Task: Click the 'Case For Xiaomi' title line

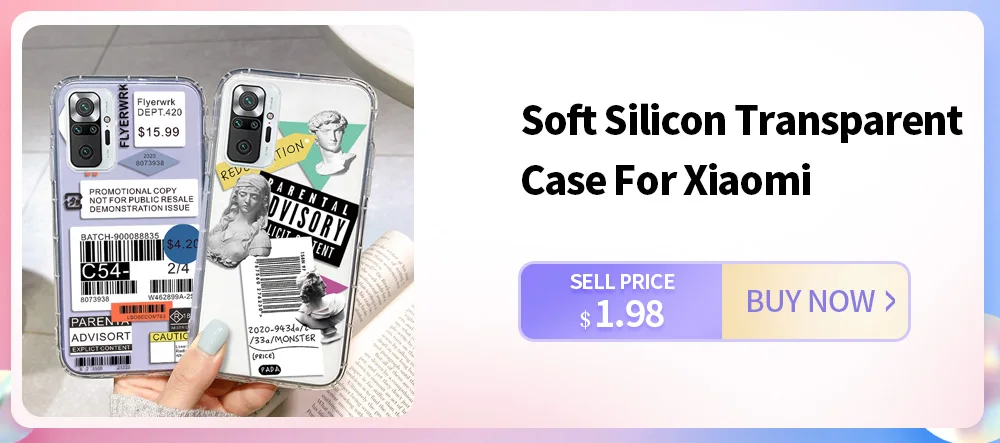Action: click(666, 180)
